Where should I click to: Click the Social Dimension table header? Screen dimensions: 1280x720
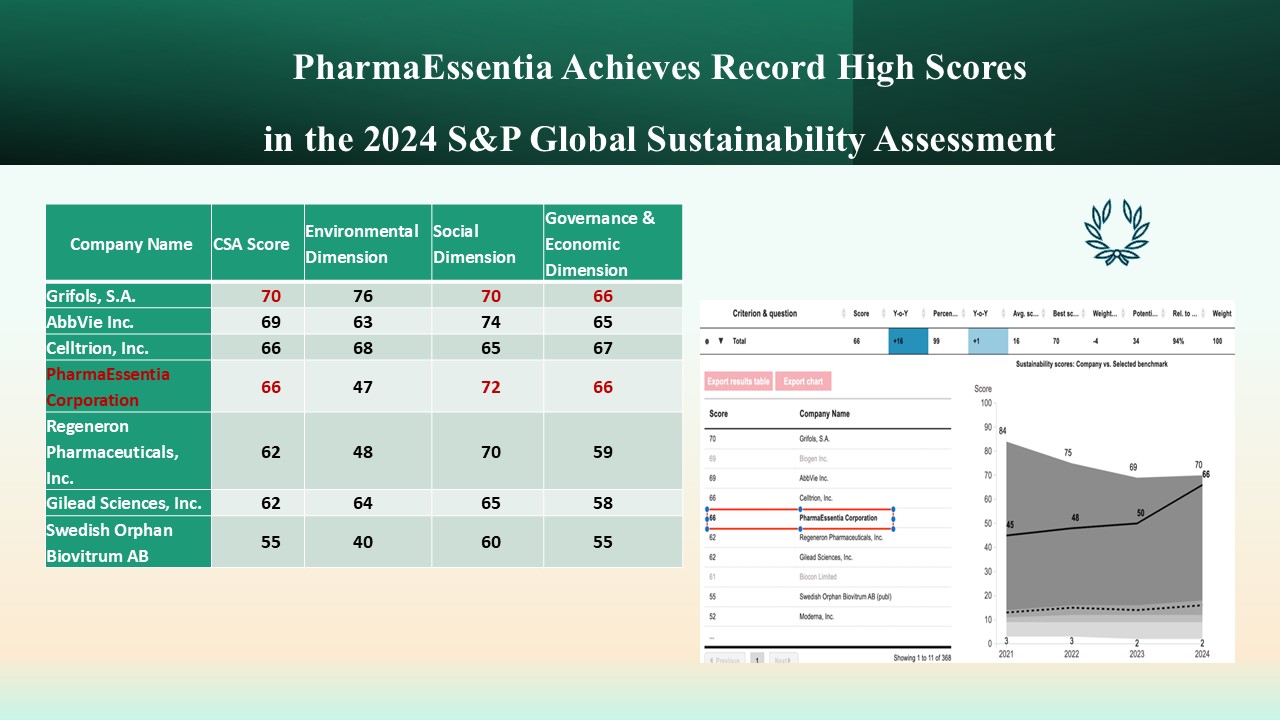click(x=488, y=243)
